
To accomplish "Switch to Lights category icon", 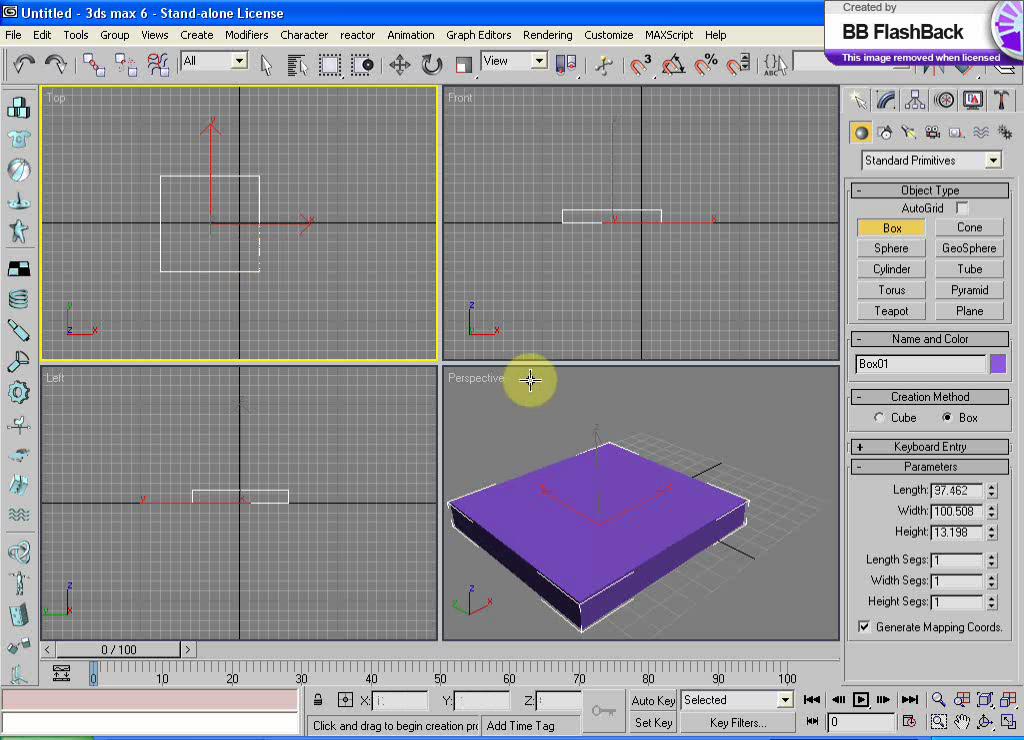I will pyautogui.click(x=908, y=133).
